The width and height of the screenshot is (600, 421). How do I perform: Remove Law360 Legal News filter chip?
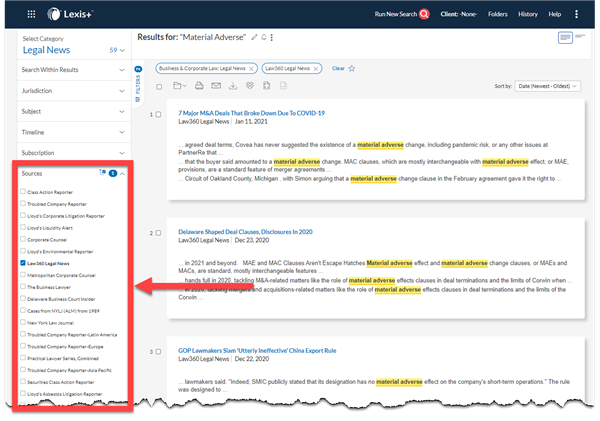[316, 69]
